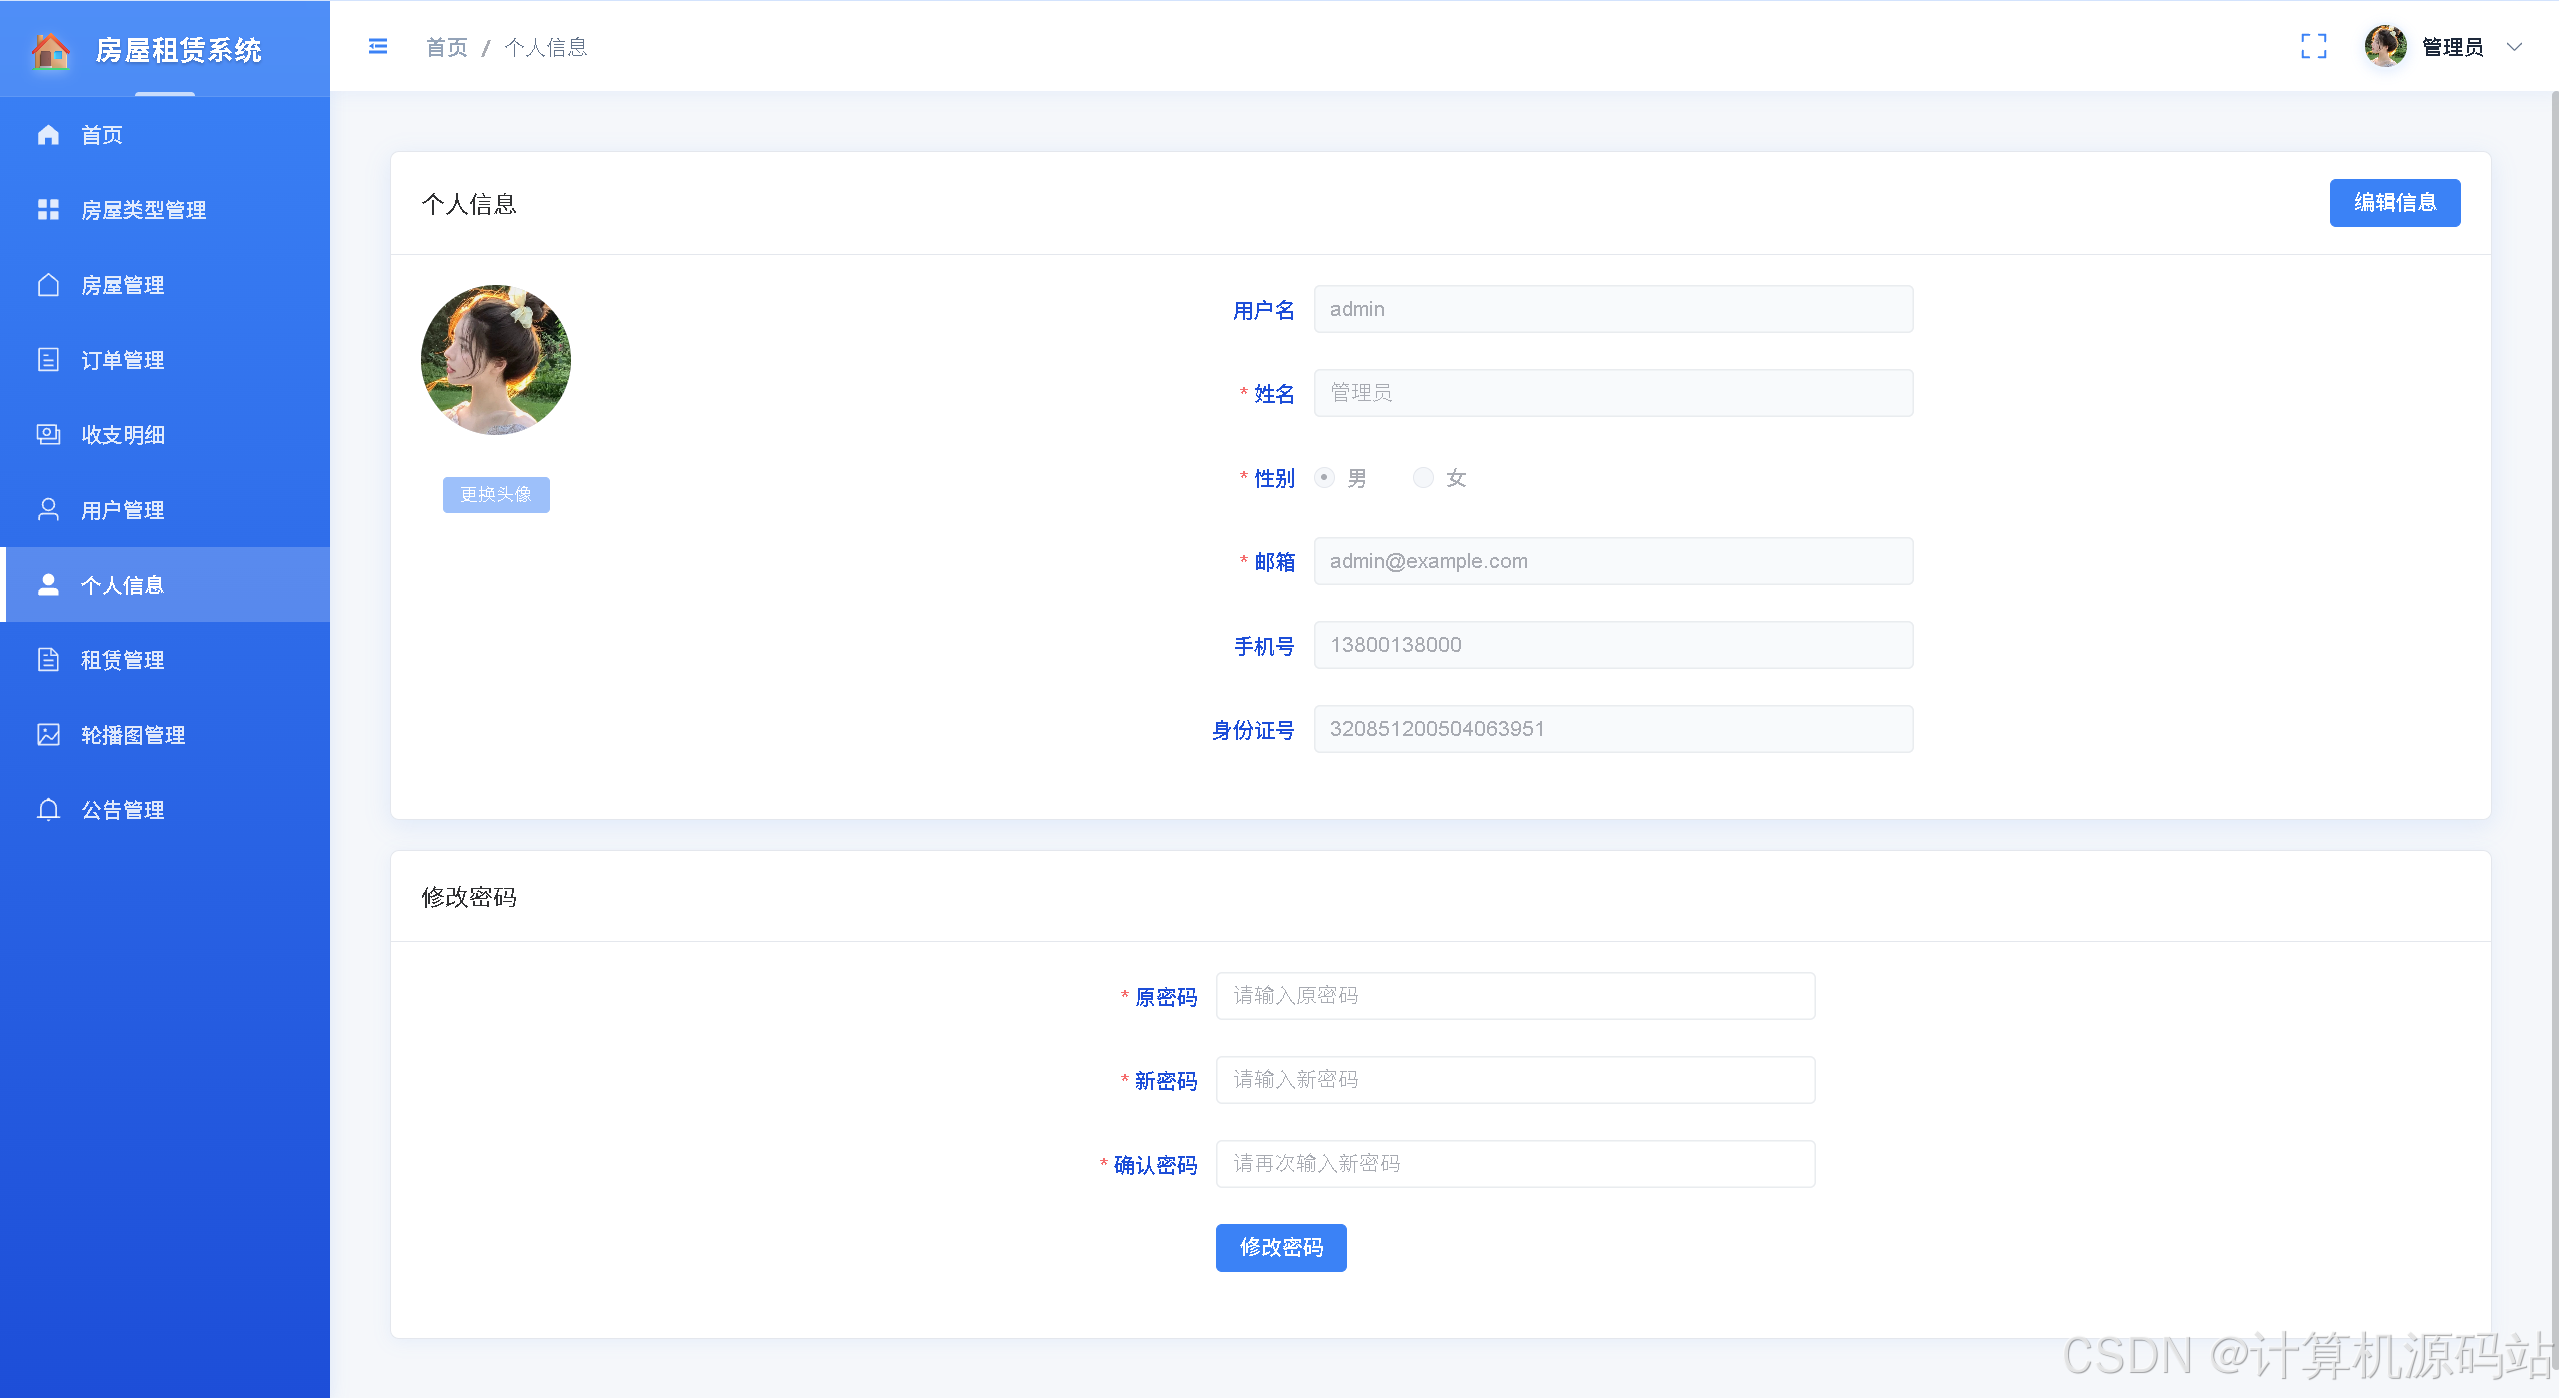Click the house logo icon
The image size is (2559, 1398).
(x=50, y=50)
